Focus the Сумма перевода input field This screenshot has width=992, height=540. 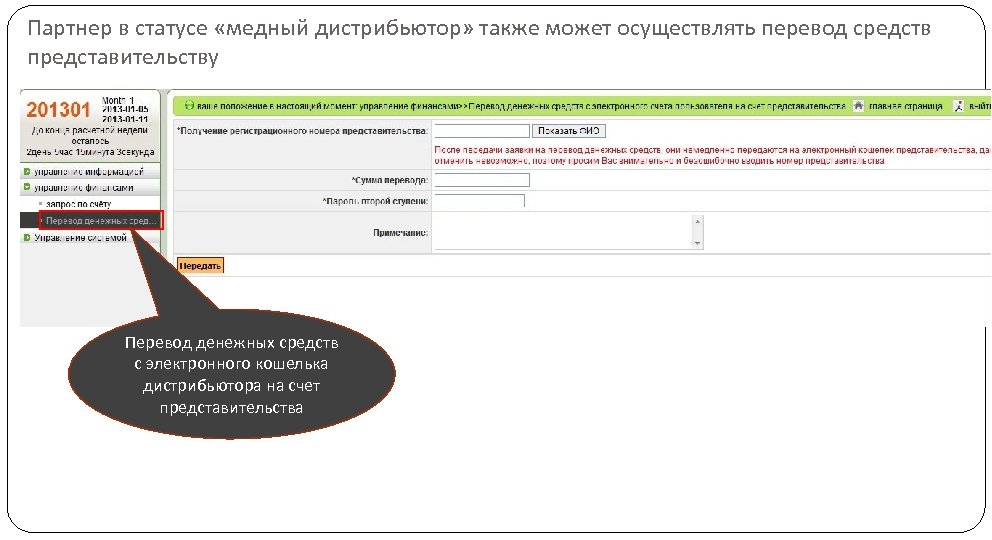tap(482, 180)
